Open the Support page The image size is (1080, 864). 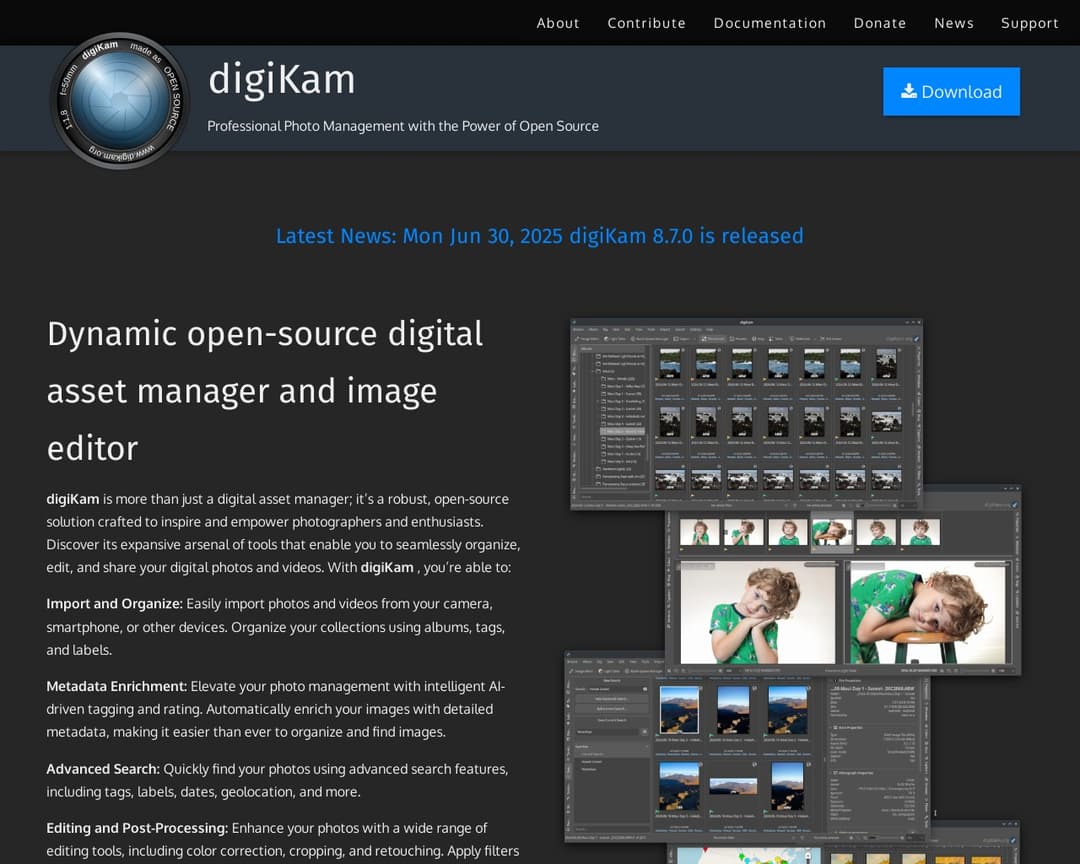(x=1029, y=23)
